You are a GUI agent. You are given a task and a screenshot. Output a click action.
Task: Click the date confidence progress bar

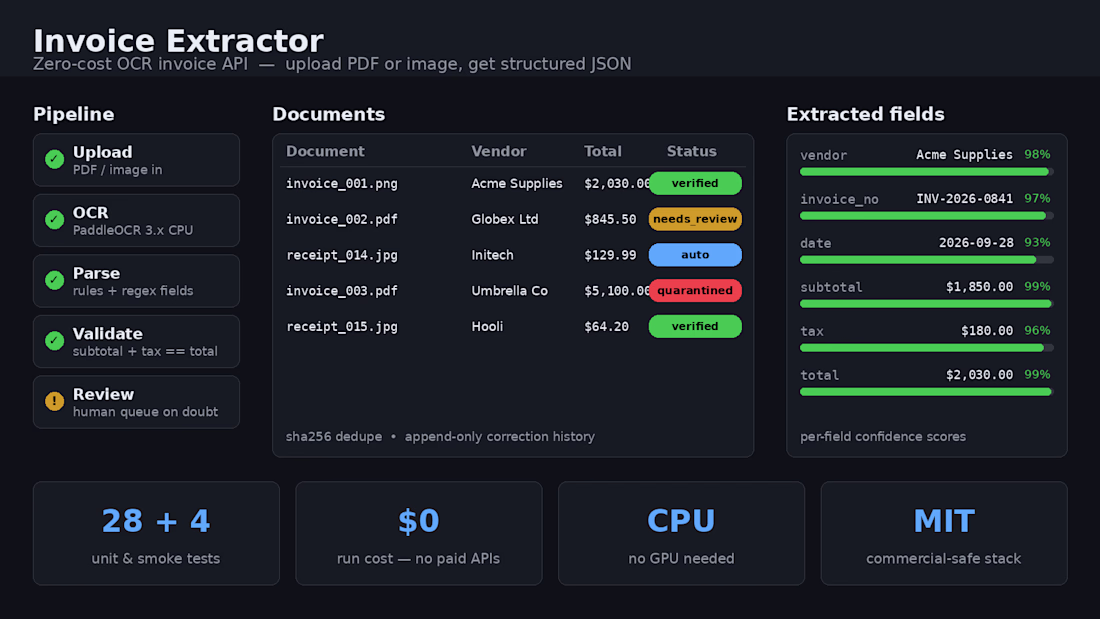(927, 260)
